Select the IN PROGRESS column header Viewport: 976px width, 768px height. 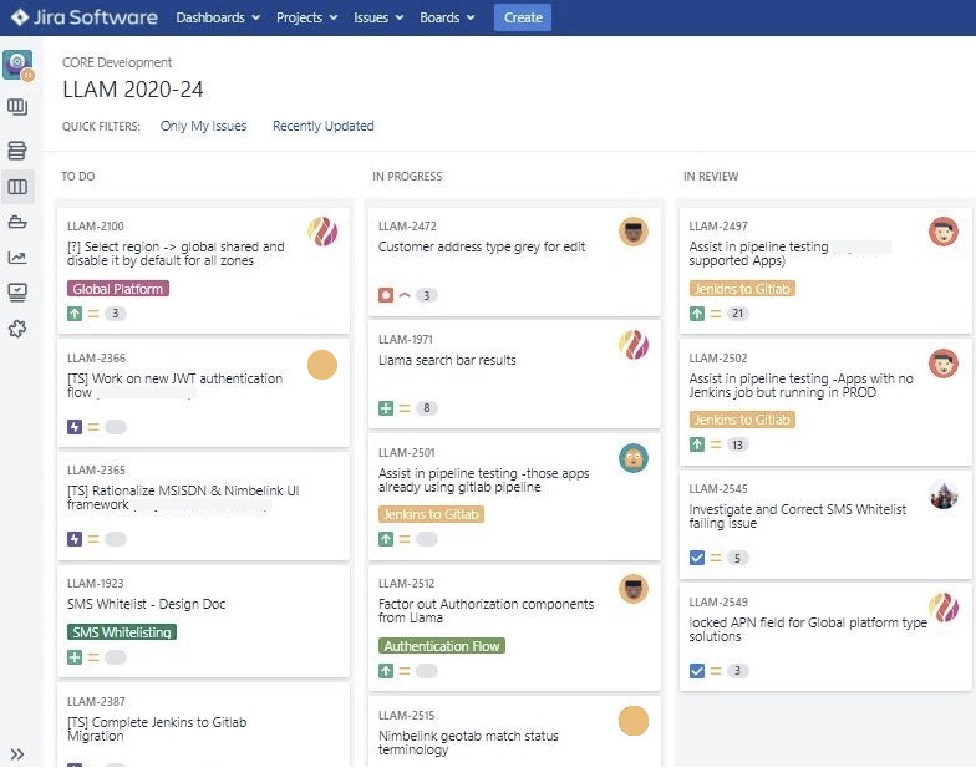(x=407, y=177)
